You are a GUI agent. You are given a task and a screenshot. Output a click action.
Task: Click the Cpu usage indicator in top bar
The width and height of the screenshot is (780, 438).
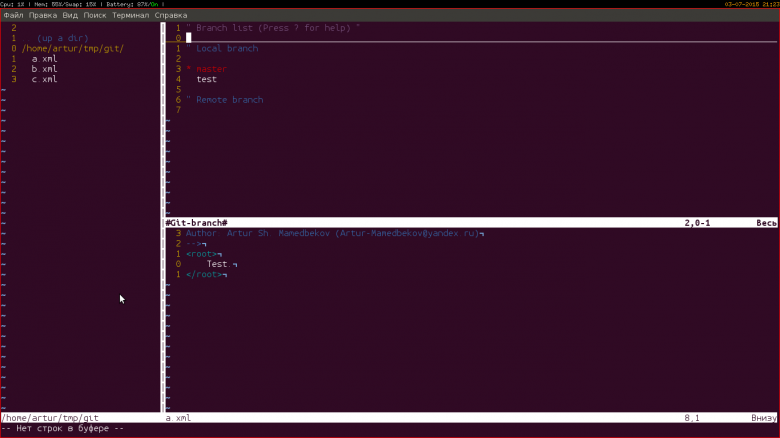[x=12, y=4]
